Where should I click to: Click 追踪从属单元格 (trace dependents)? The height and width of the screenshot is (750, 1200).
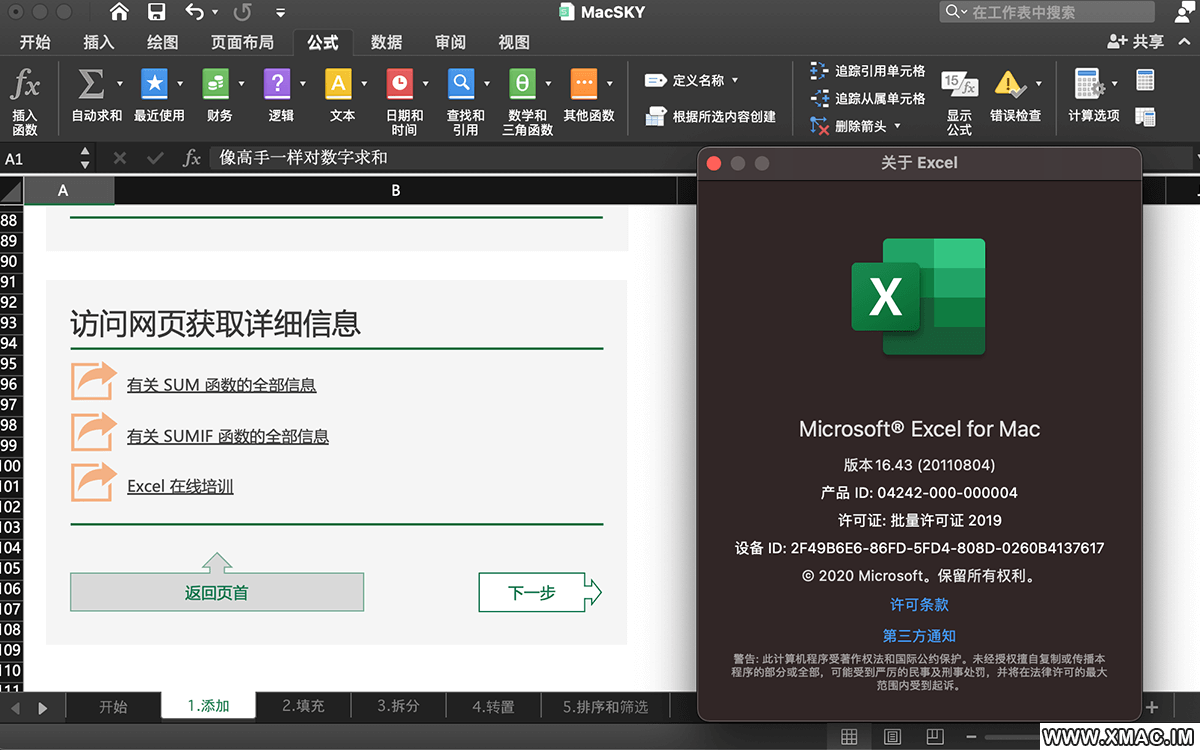click(x=867, y=98)
